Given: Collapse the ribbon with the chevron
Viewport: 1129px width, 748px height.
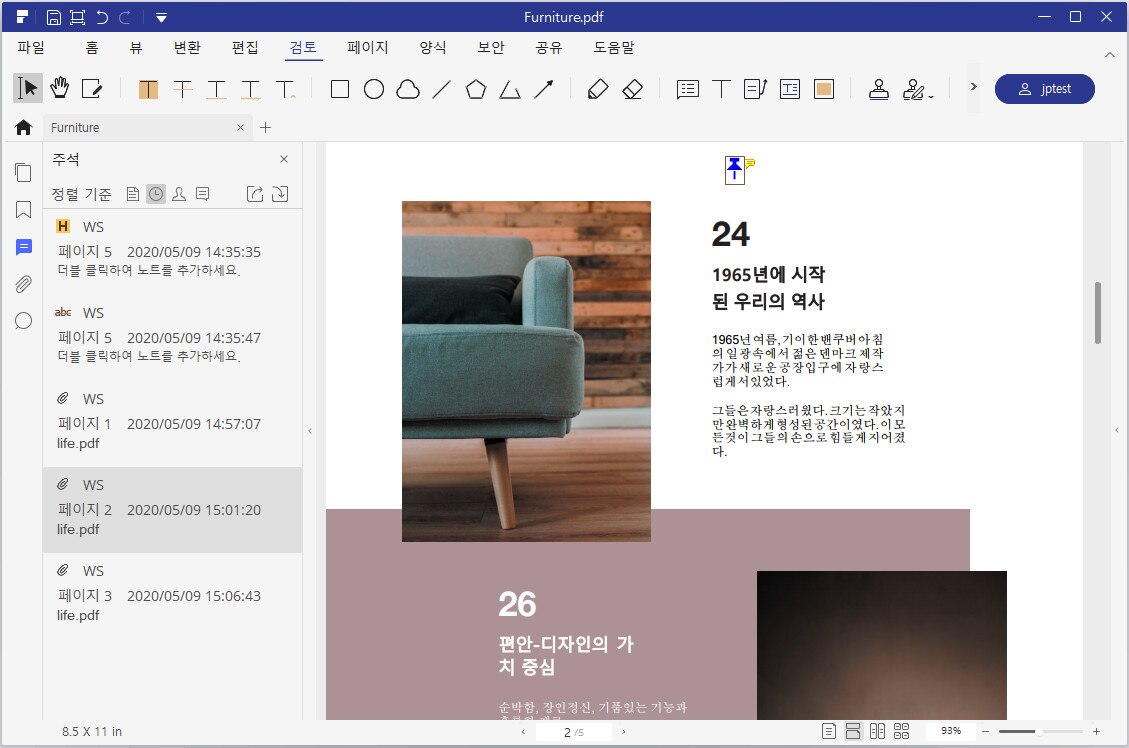Looking at the screenshot, I should (1110, 55).
